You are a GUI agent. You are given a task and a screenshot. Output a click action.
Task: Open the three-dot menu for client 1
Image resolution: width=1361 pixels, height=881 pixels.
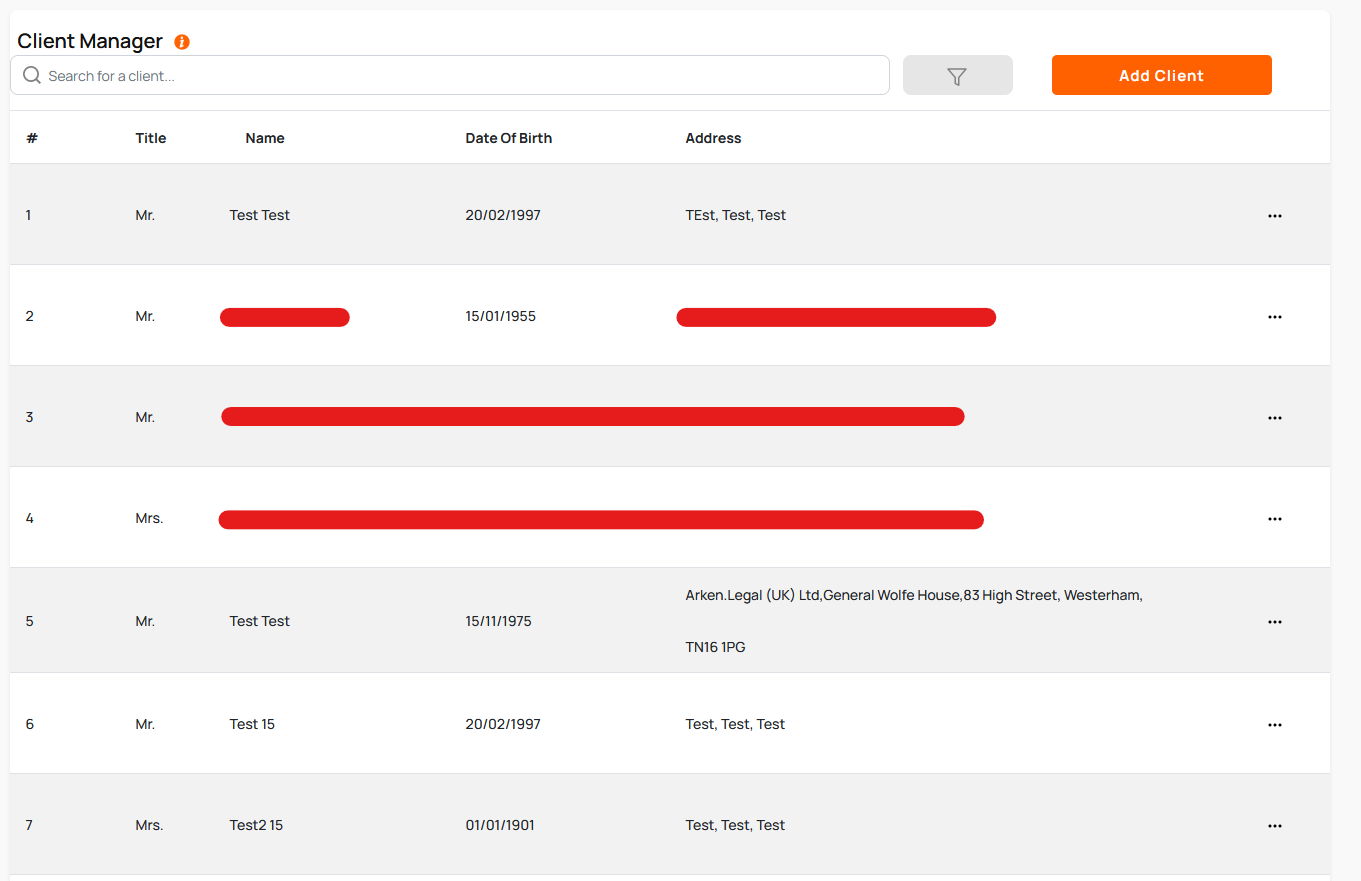click(x=1274, y=216)
